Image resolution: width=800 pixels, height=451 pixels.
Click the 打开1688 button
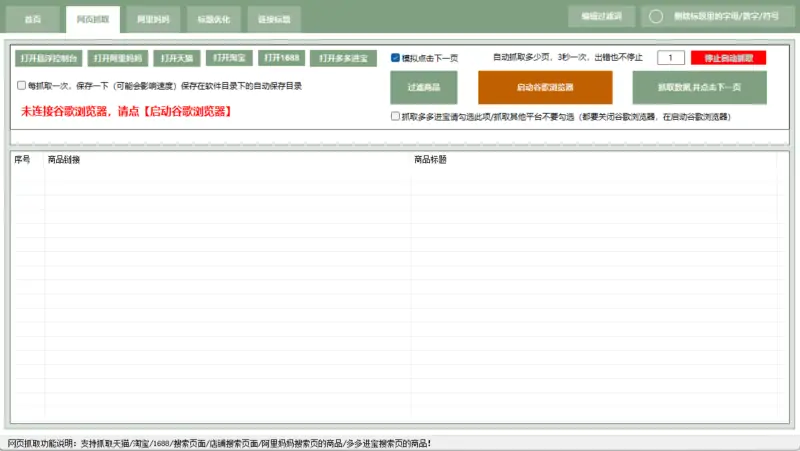click(x=280, y=58)
